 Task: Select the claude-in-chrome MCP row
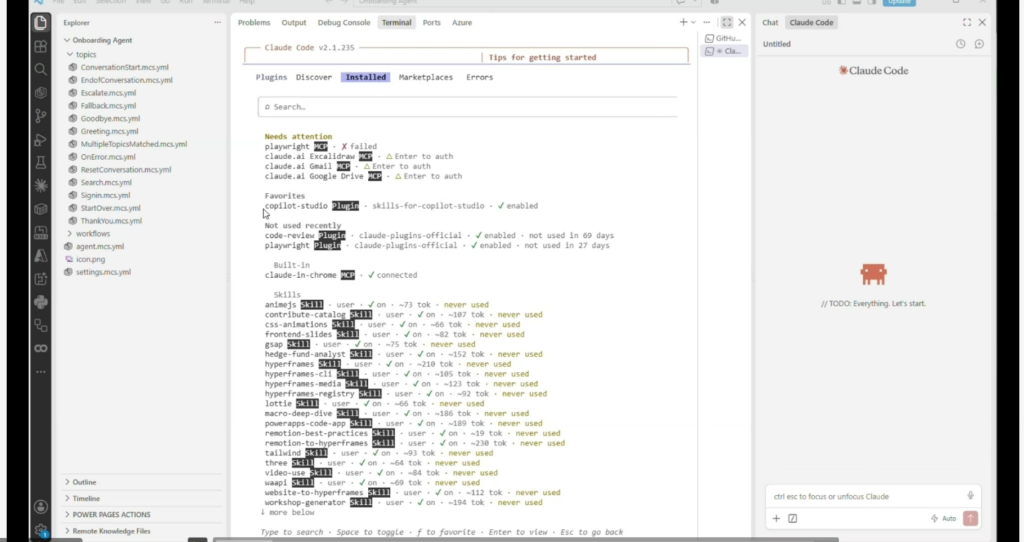341,275
